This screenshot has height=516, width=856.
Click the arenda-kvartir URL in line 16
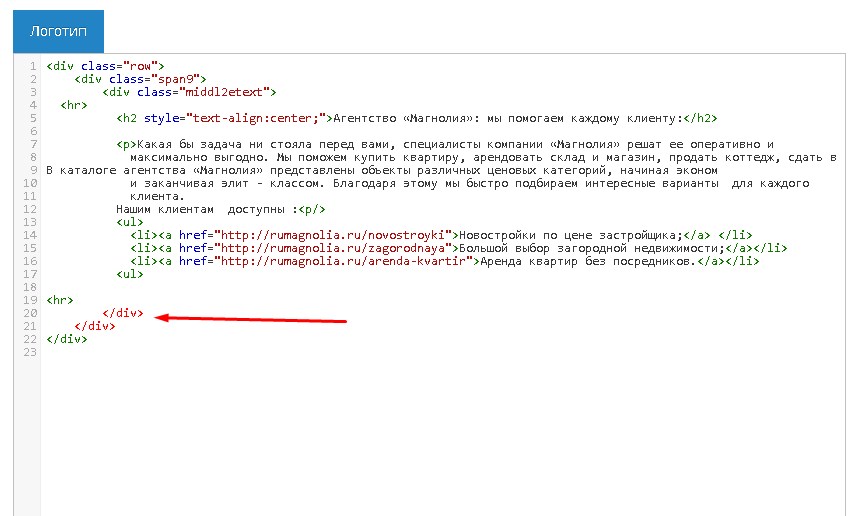[343, 262]
